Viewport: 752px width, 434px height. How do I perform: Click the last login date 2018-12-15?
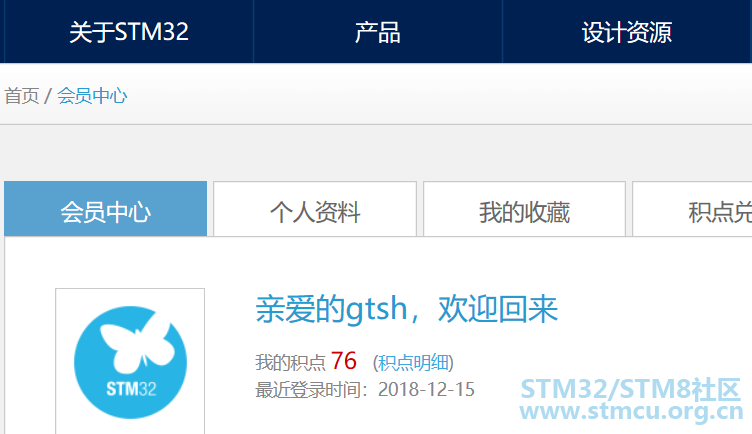pos(426,389)
